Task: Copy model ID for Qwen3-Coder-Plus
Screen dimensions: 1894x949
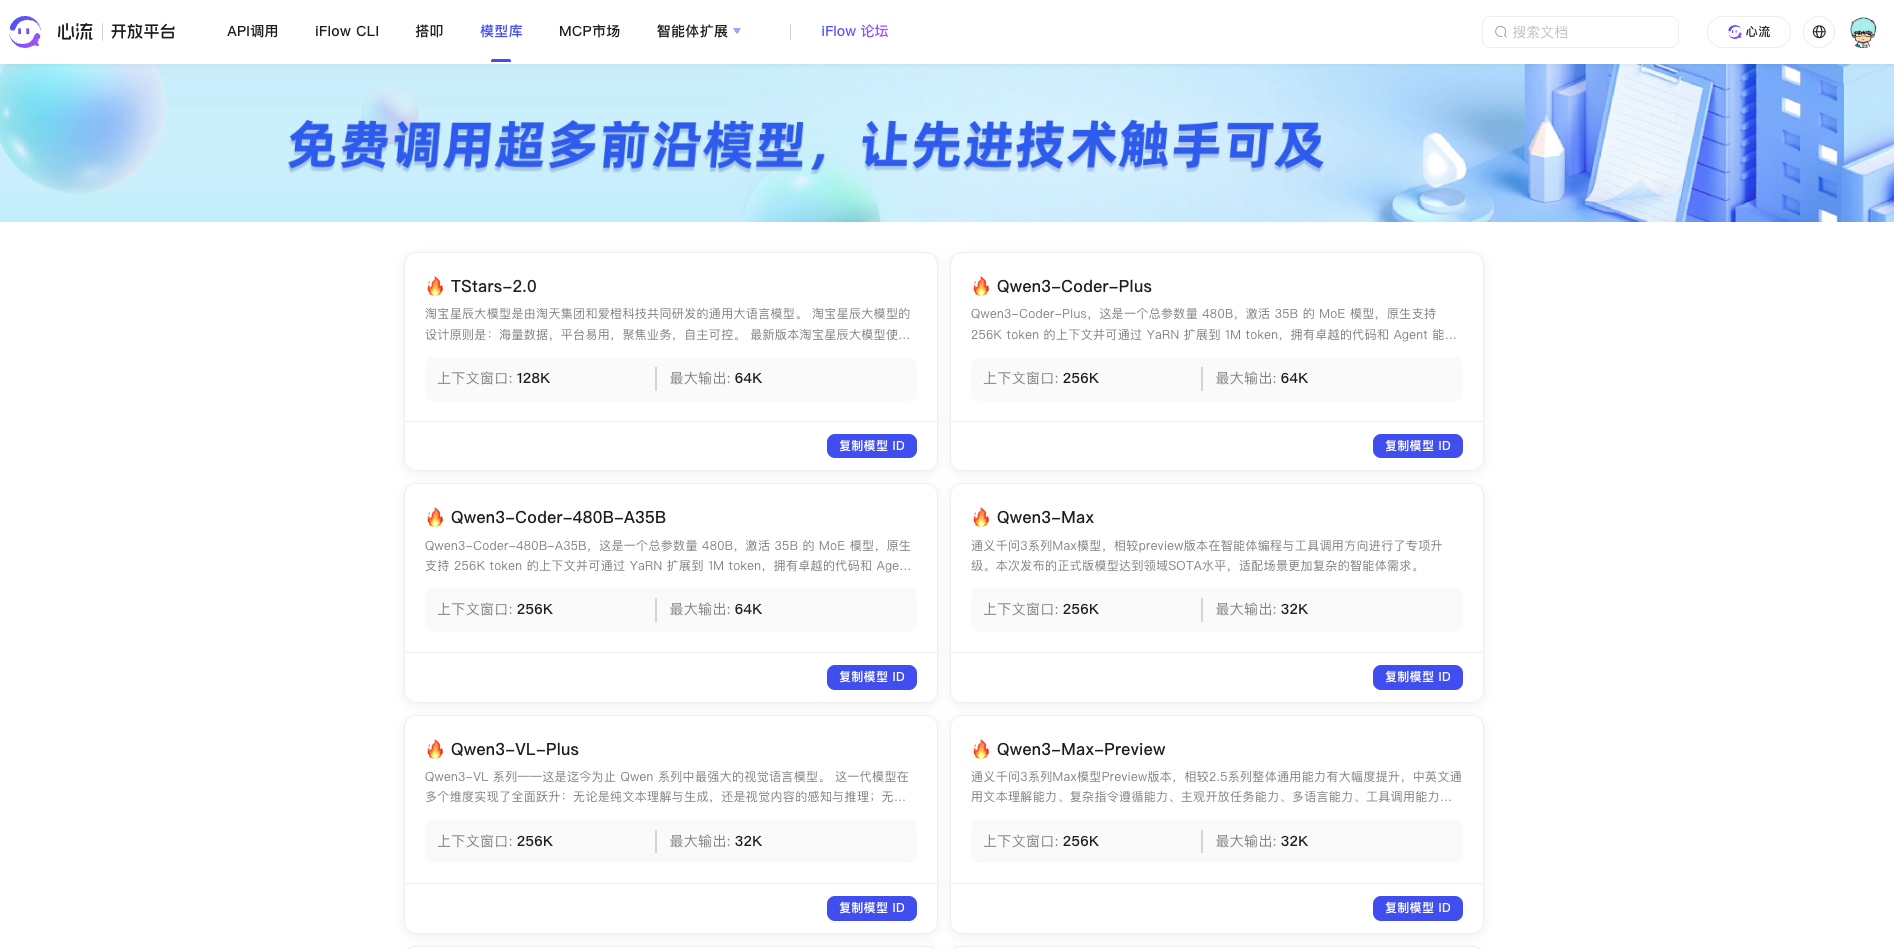Action: [1417, 446]
